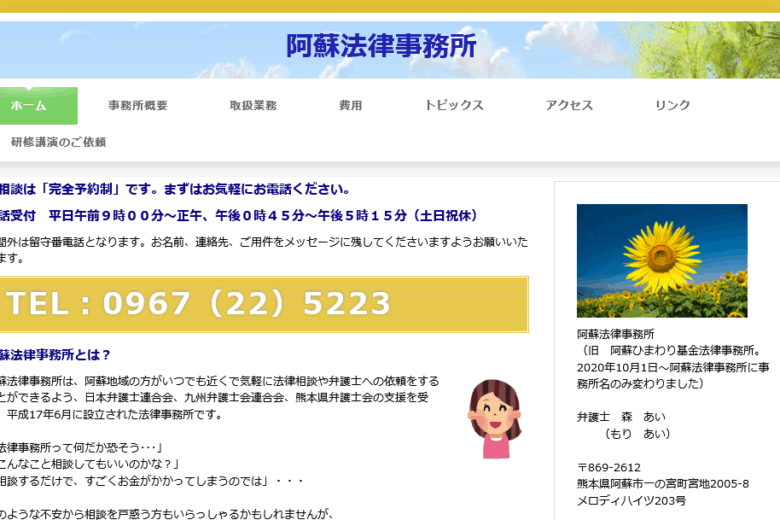The width and height of the screenshot is (780, 520).
Task: Click the 阿蘇法律事務所とは？ heading
Action: pos(55,354)
